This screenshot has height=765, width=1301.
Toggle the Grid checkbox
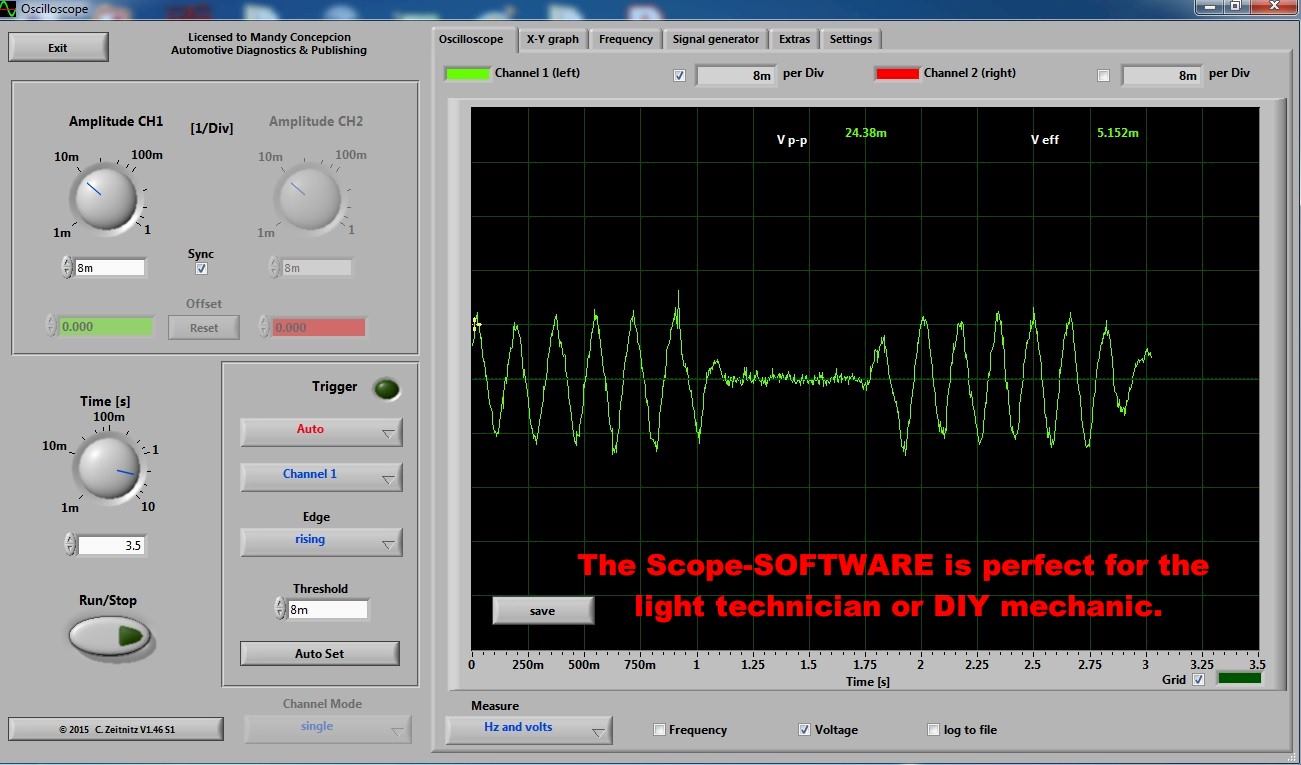(x=1198, y=680)
